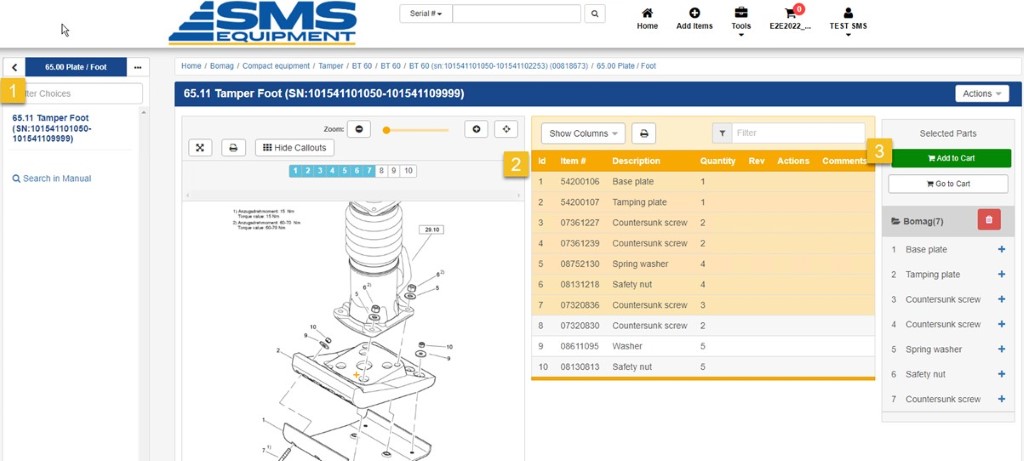Viewport: 1024px width, 461px height.
Task: Open the Show Columns dropdown
Action: pos(583,133)
